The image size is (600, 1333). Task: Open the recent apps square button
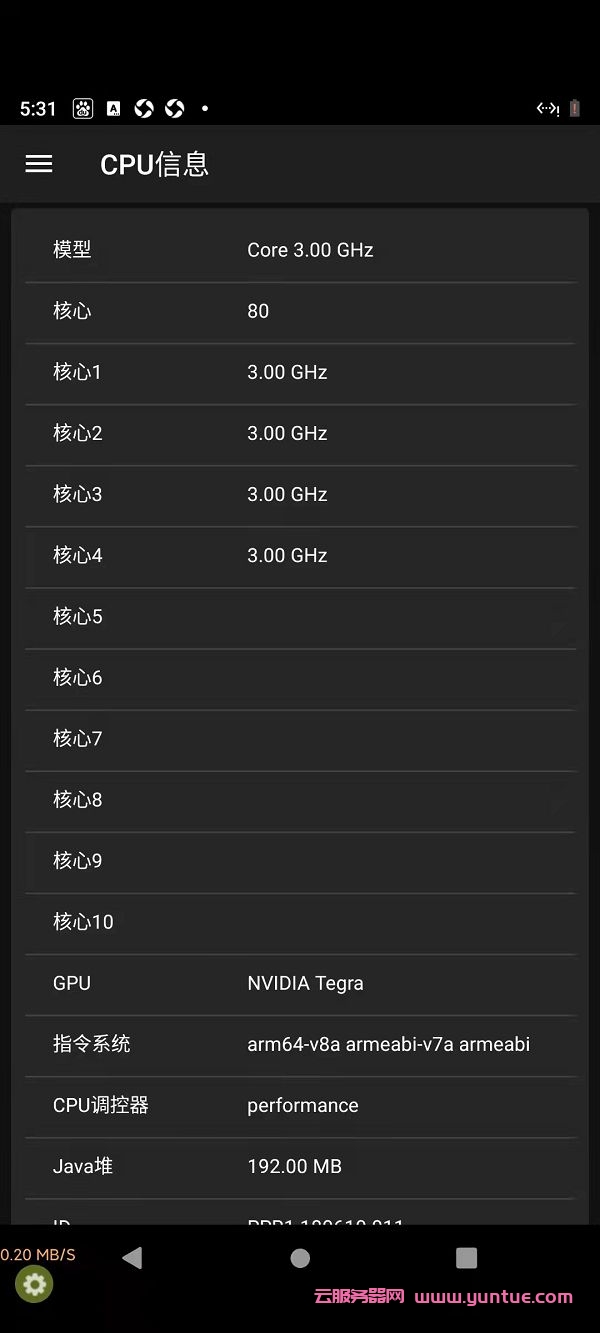pyautogui.click(x=466, y=1258)
